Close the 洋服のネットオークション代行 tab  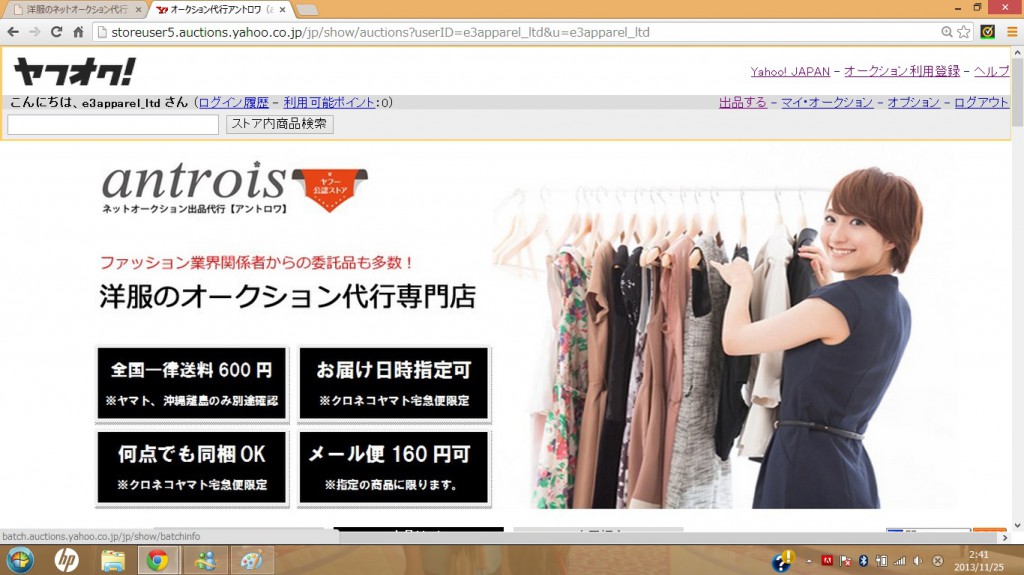pyautogui.click(x=138, y=10)
